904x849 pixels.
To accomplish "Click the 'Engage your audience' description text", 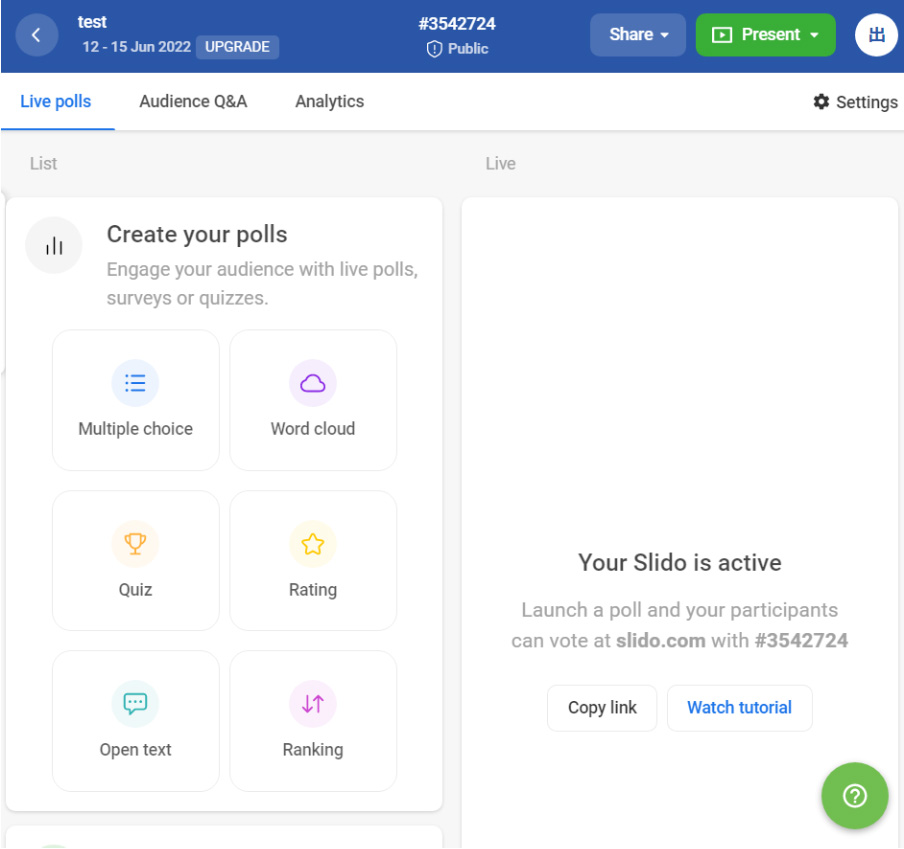I will 262,284.
